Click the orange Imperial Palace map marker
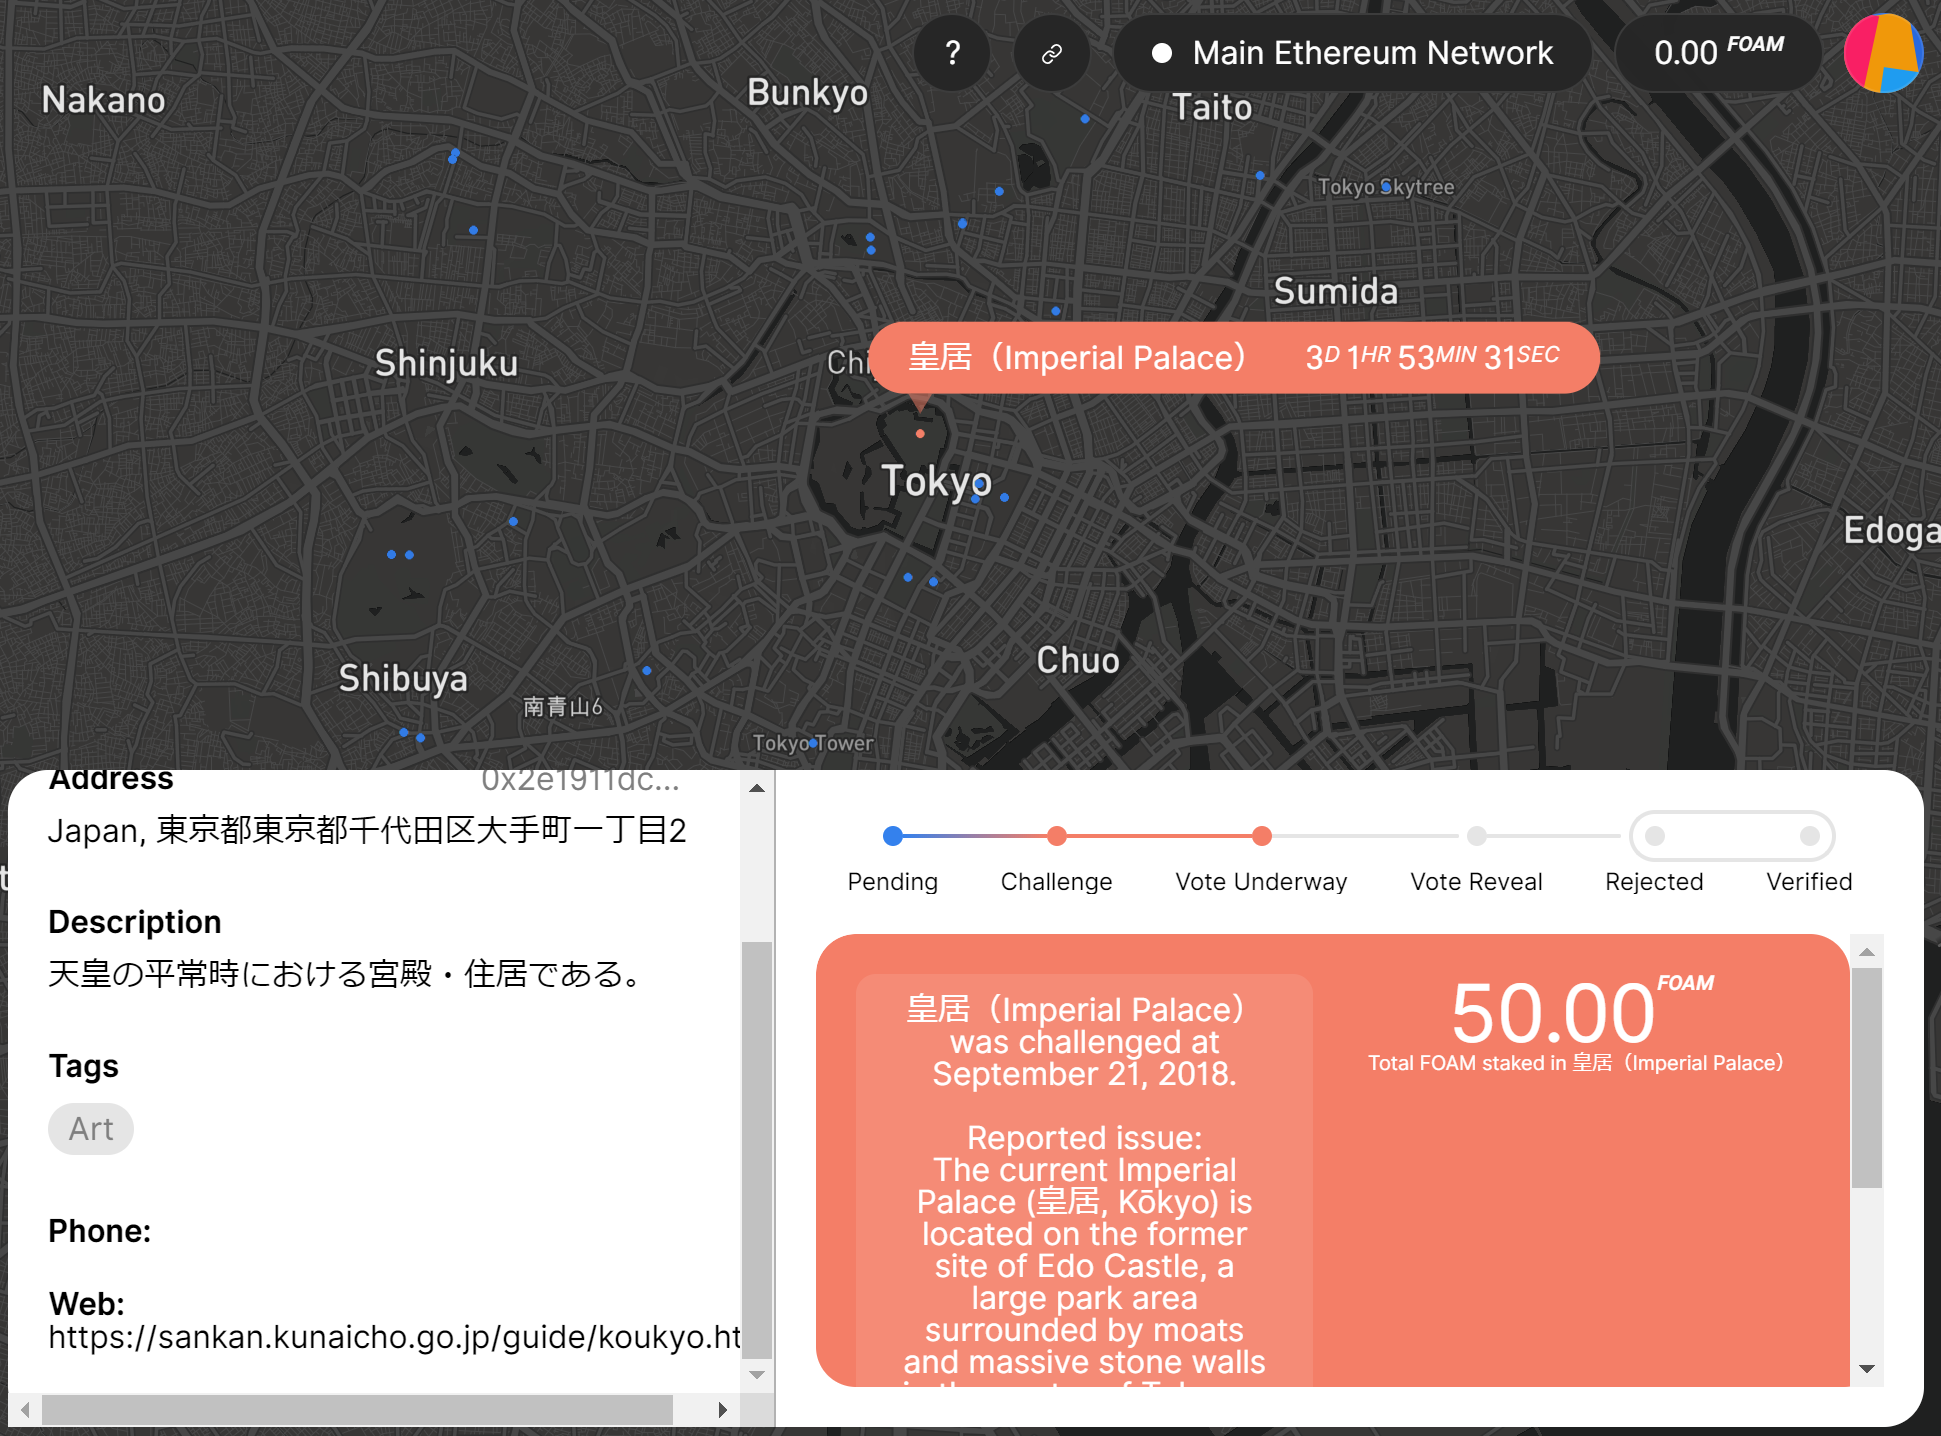This screenshot has width=1941, height=1436. point(920,433)
